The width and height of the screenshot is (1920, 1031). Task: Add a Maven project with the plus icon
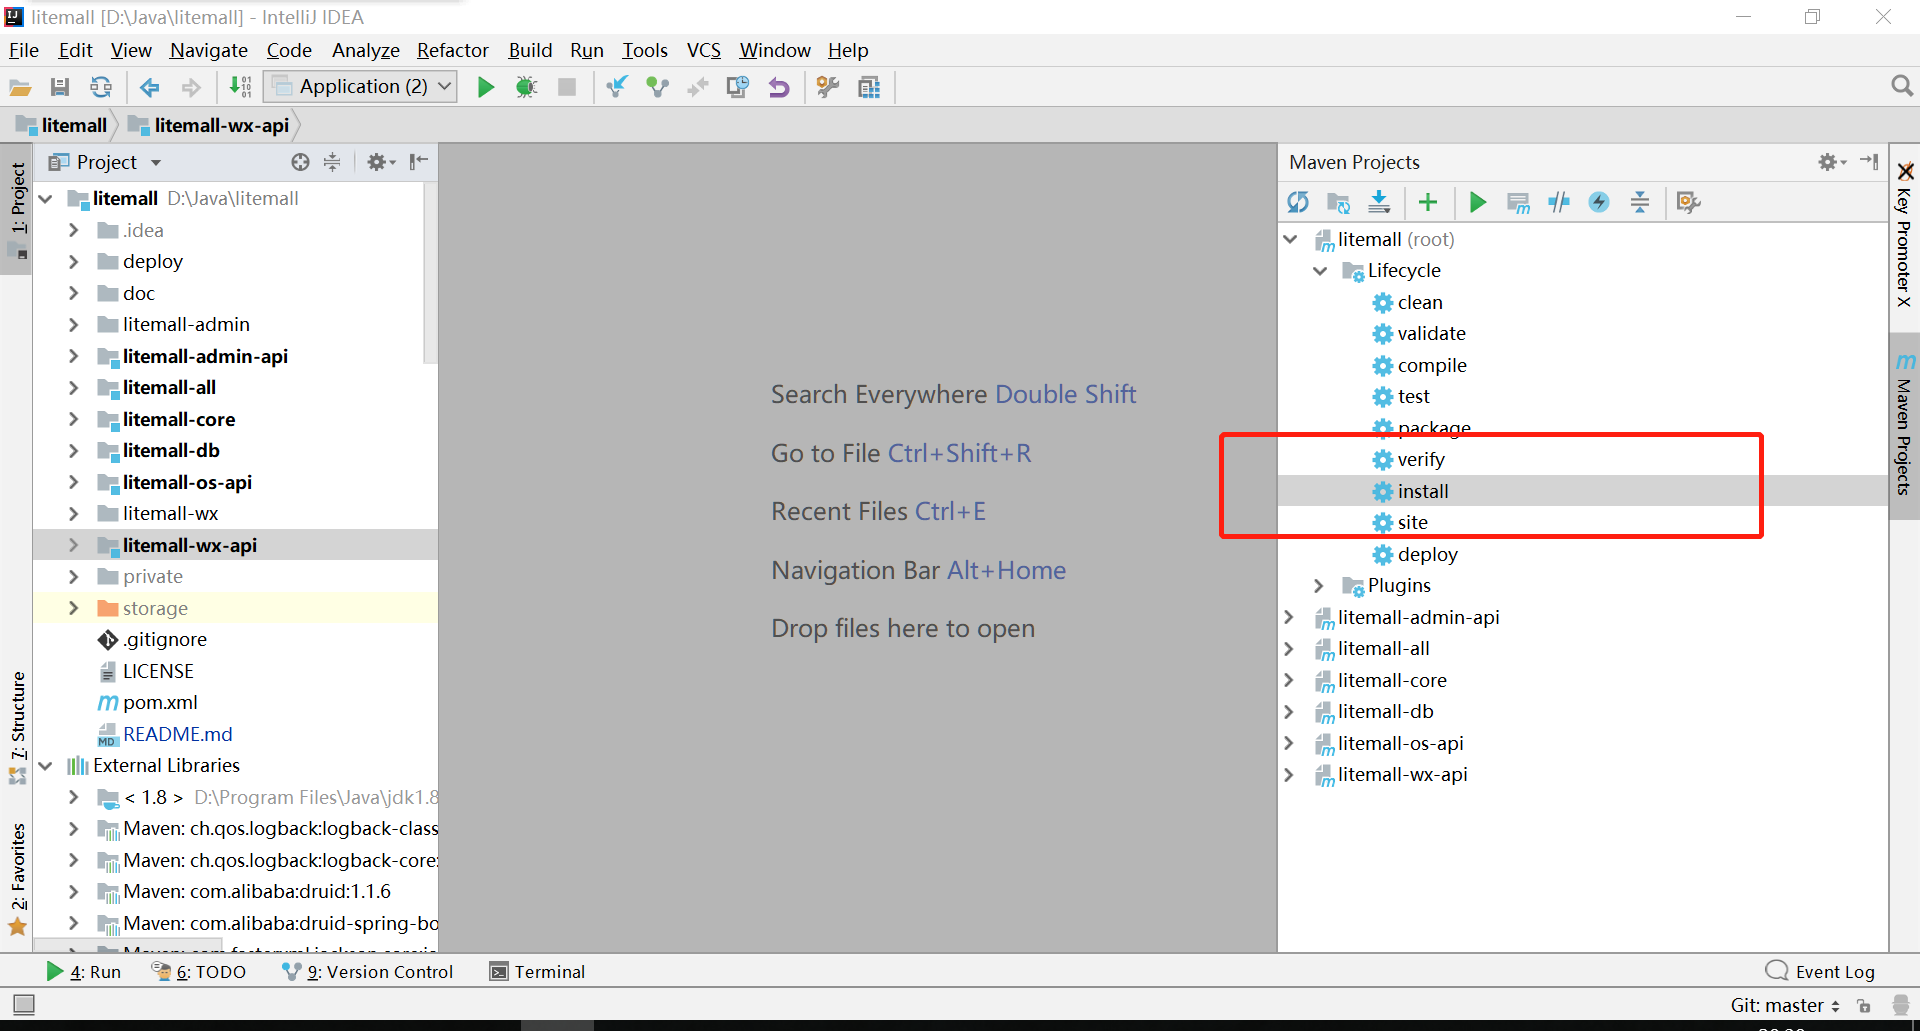[x=1428, y=202]
